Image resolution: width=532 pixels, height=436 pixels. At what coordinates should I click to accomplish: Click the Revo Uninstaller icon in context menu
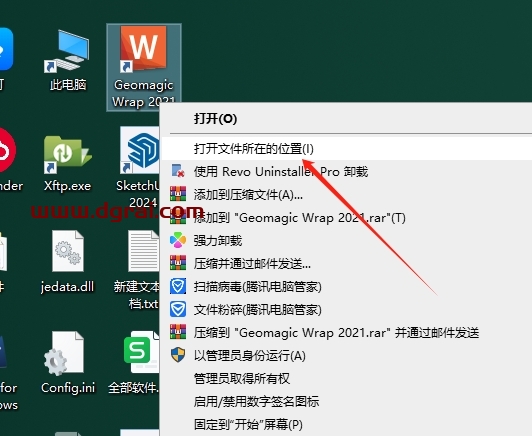(178, 171)
